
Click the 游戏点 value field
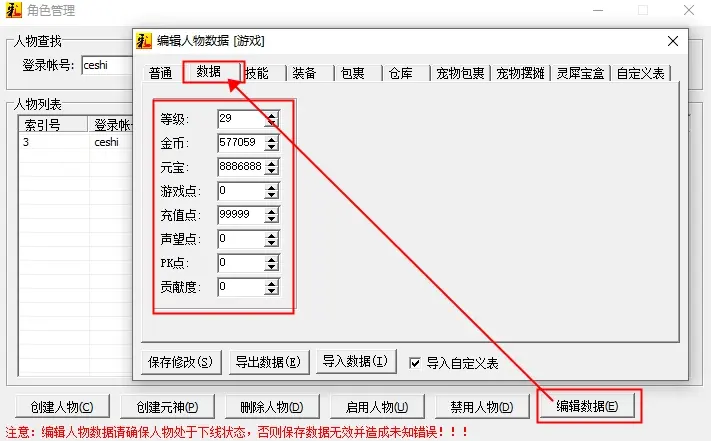(x=241, y=191)
